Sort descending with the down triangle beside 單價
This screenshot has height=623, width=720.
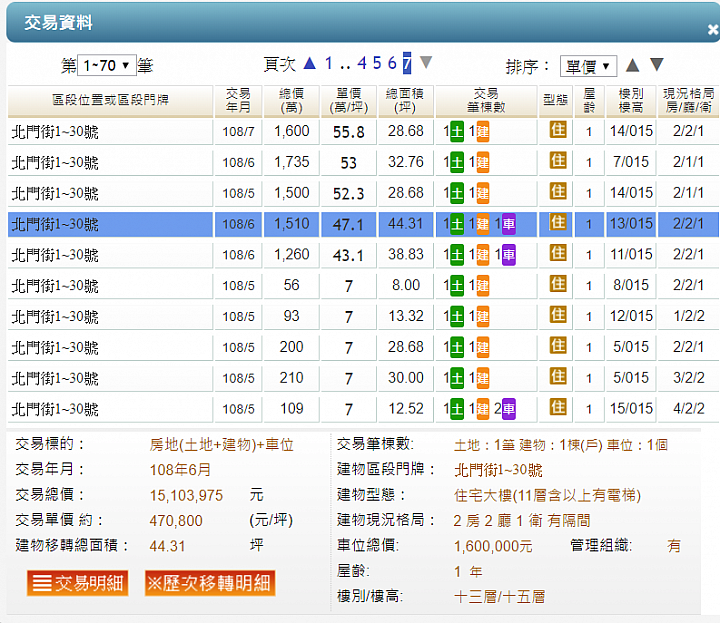tap(657, 65)
